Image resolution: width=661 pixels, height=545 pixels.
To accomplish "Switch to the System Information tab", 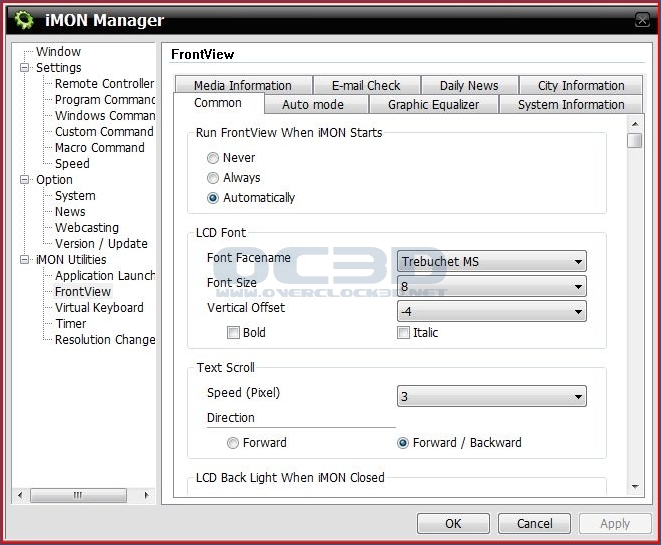I will [x=571, y=104].
